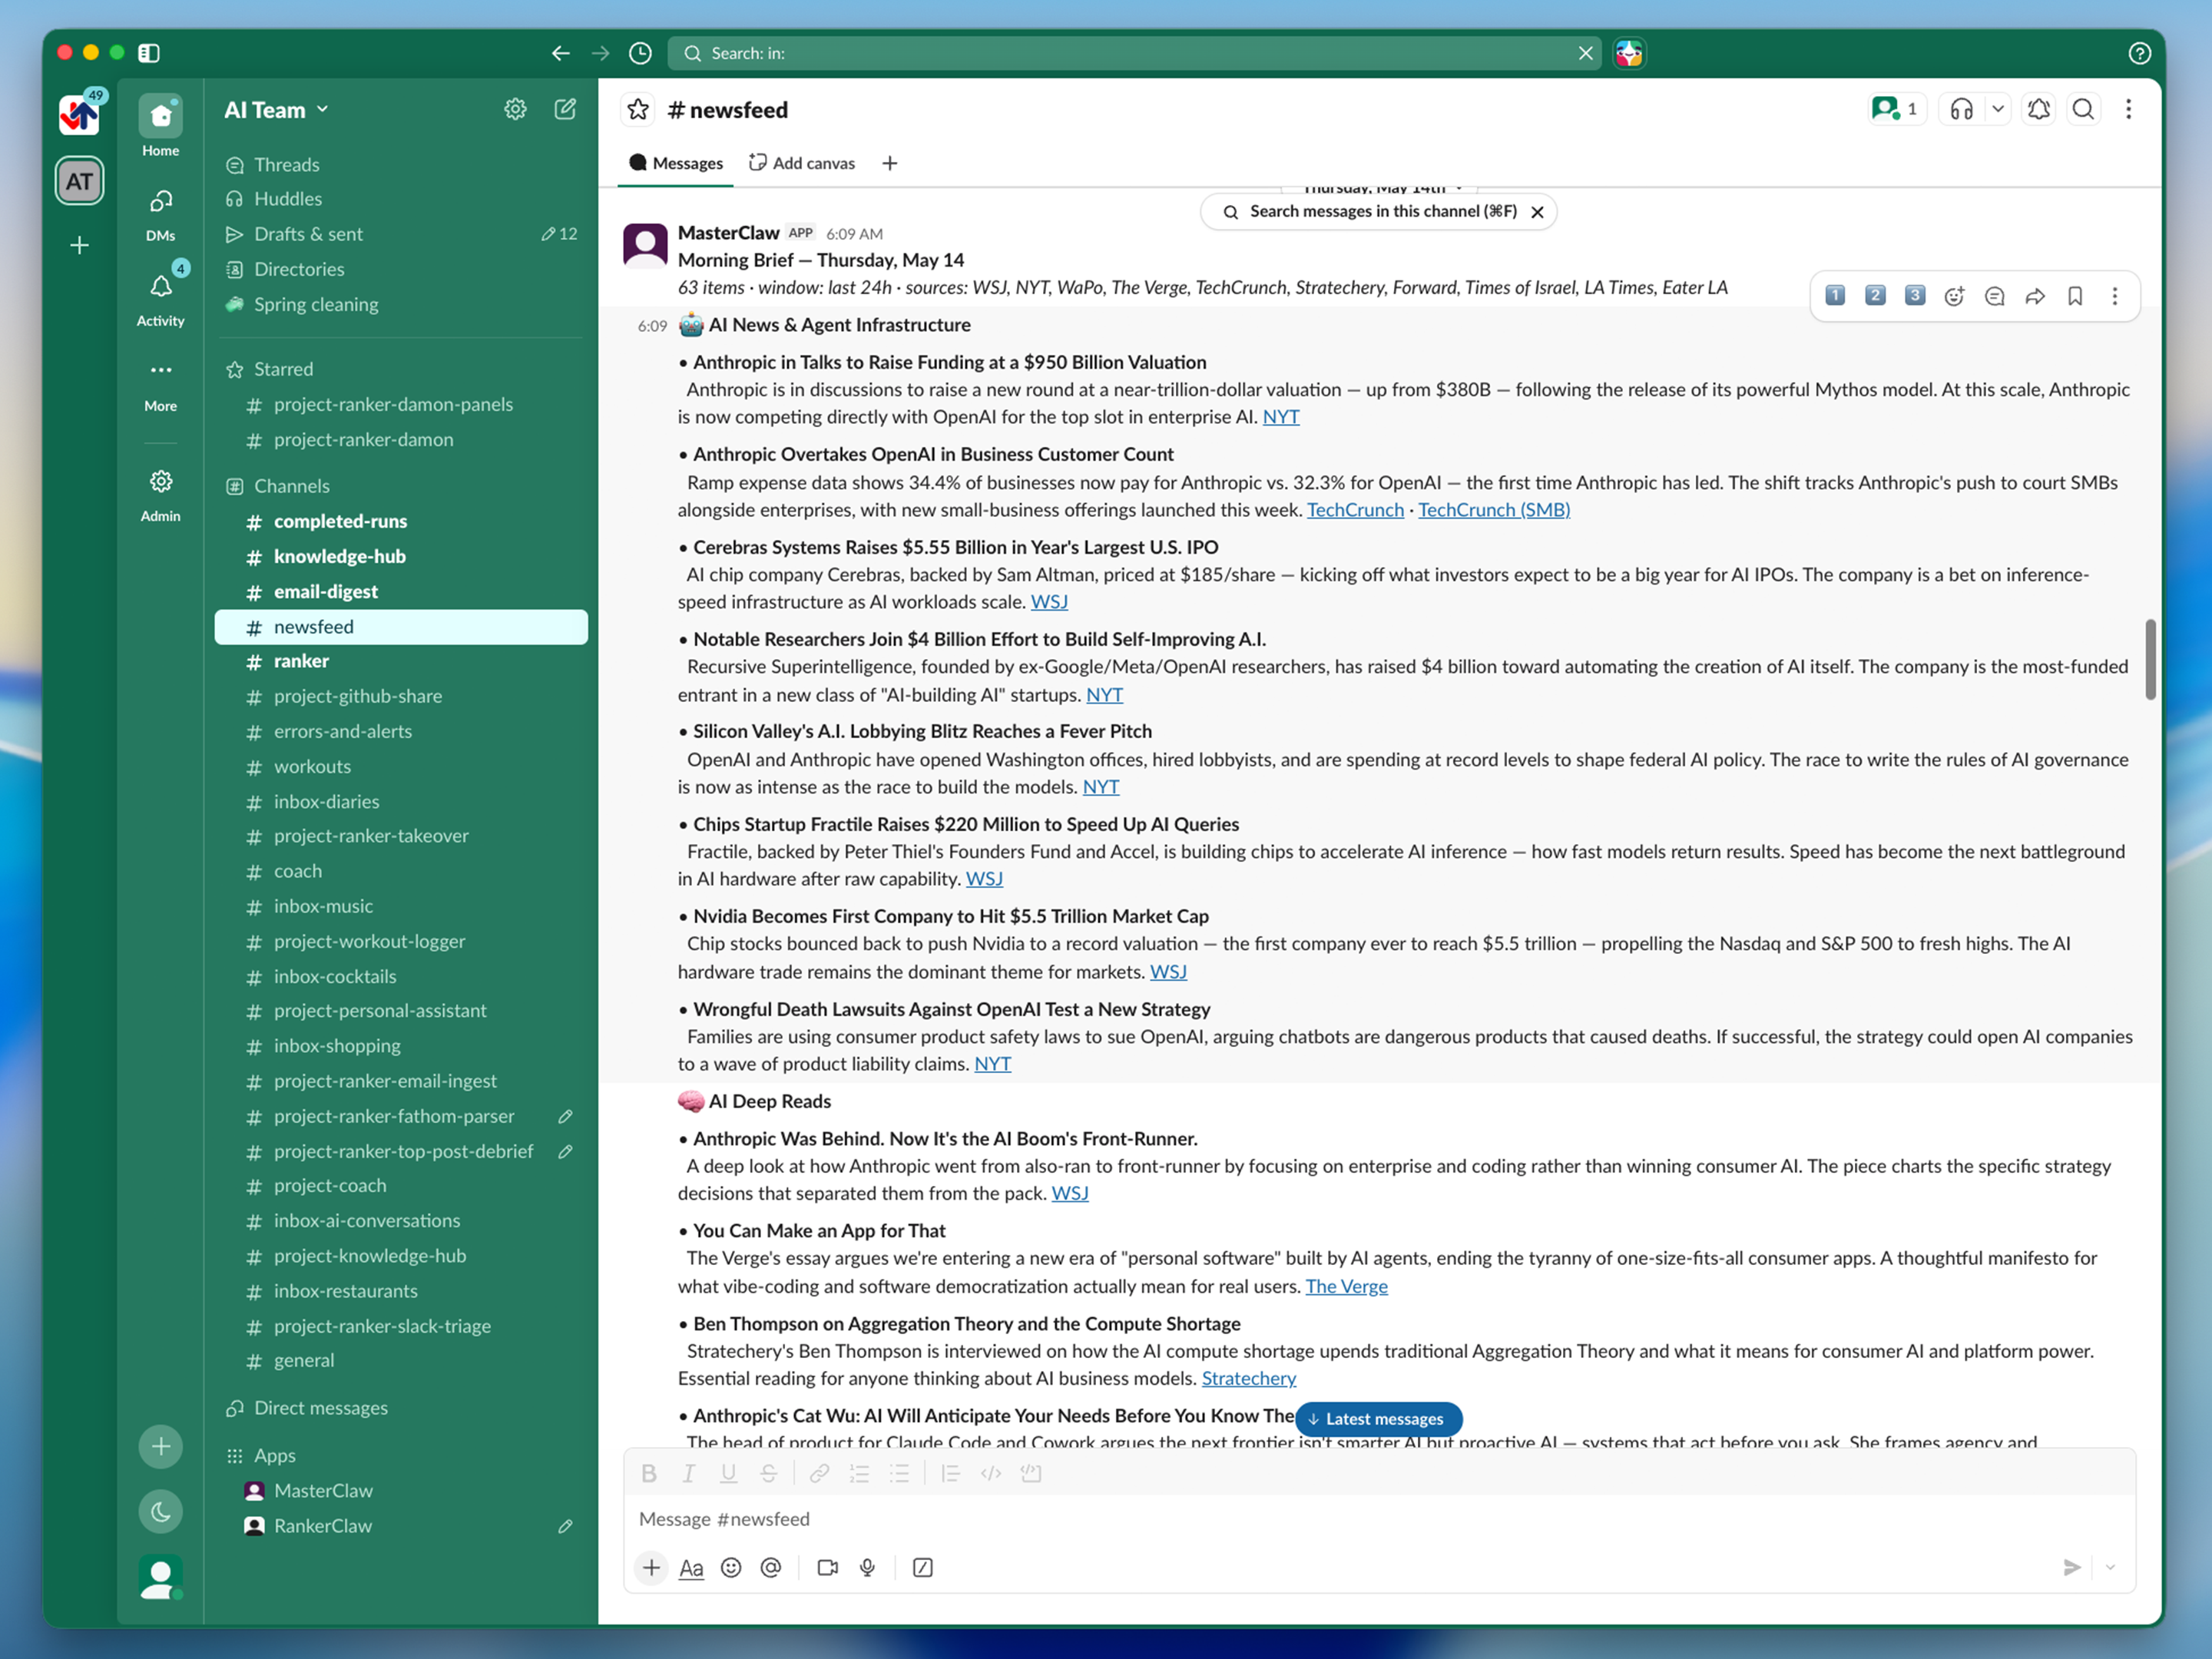The height and width of the screenshot is (1659, 2212).
Task: Open TechCrunch (SMB) link
Action: pos(1493,510)
